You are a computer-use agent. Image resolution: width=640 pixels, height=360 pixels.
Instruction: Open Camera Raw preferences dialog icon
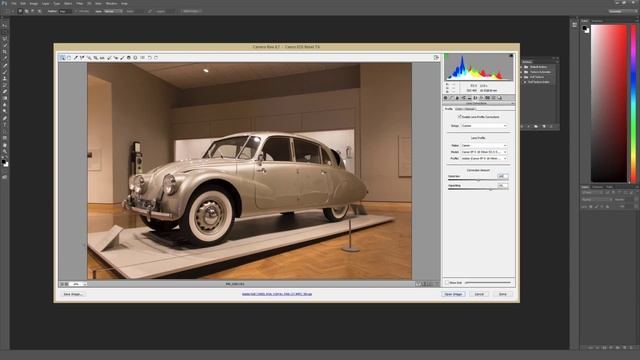[x=142, y=58]
